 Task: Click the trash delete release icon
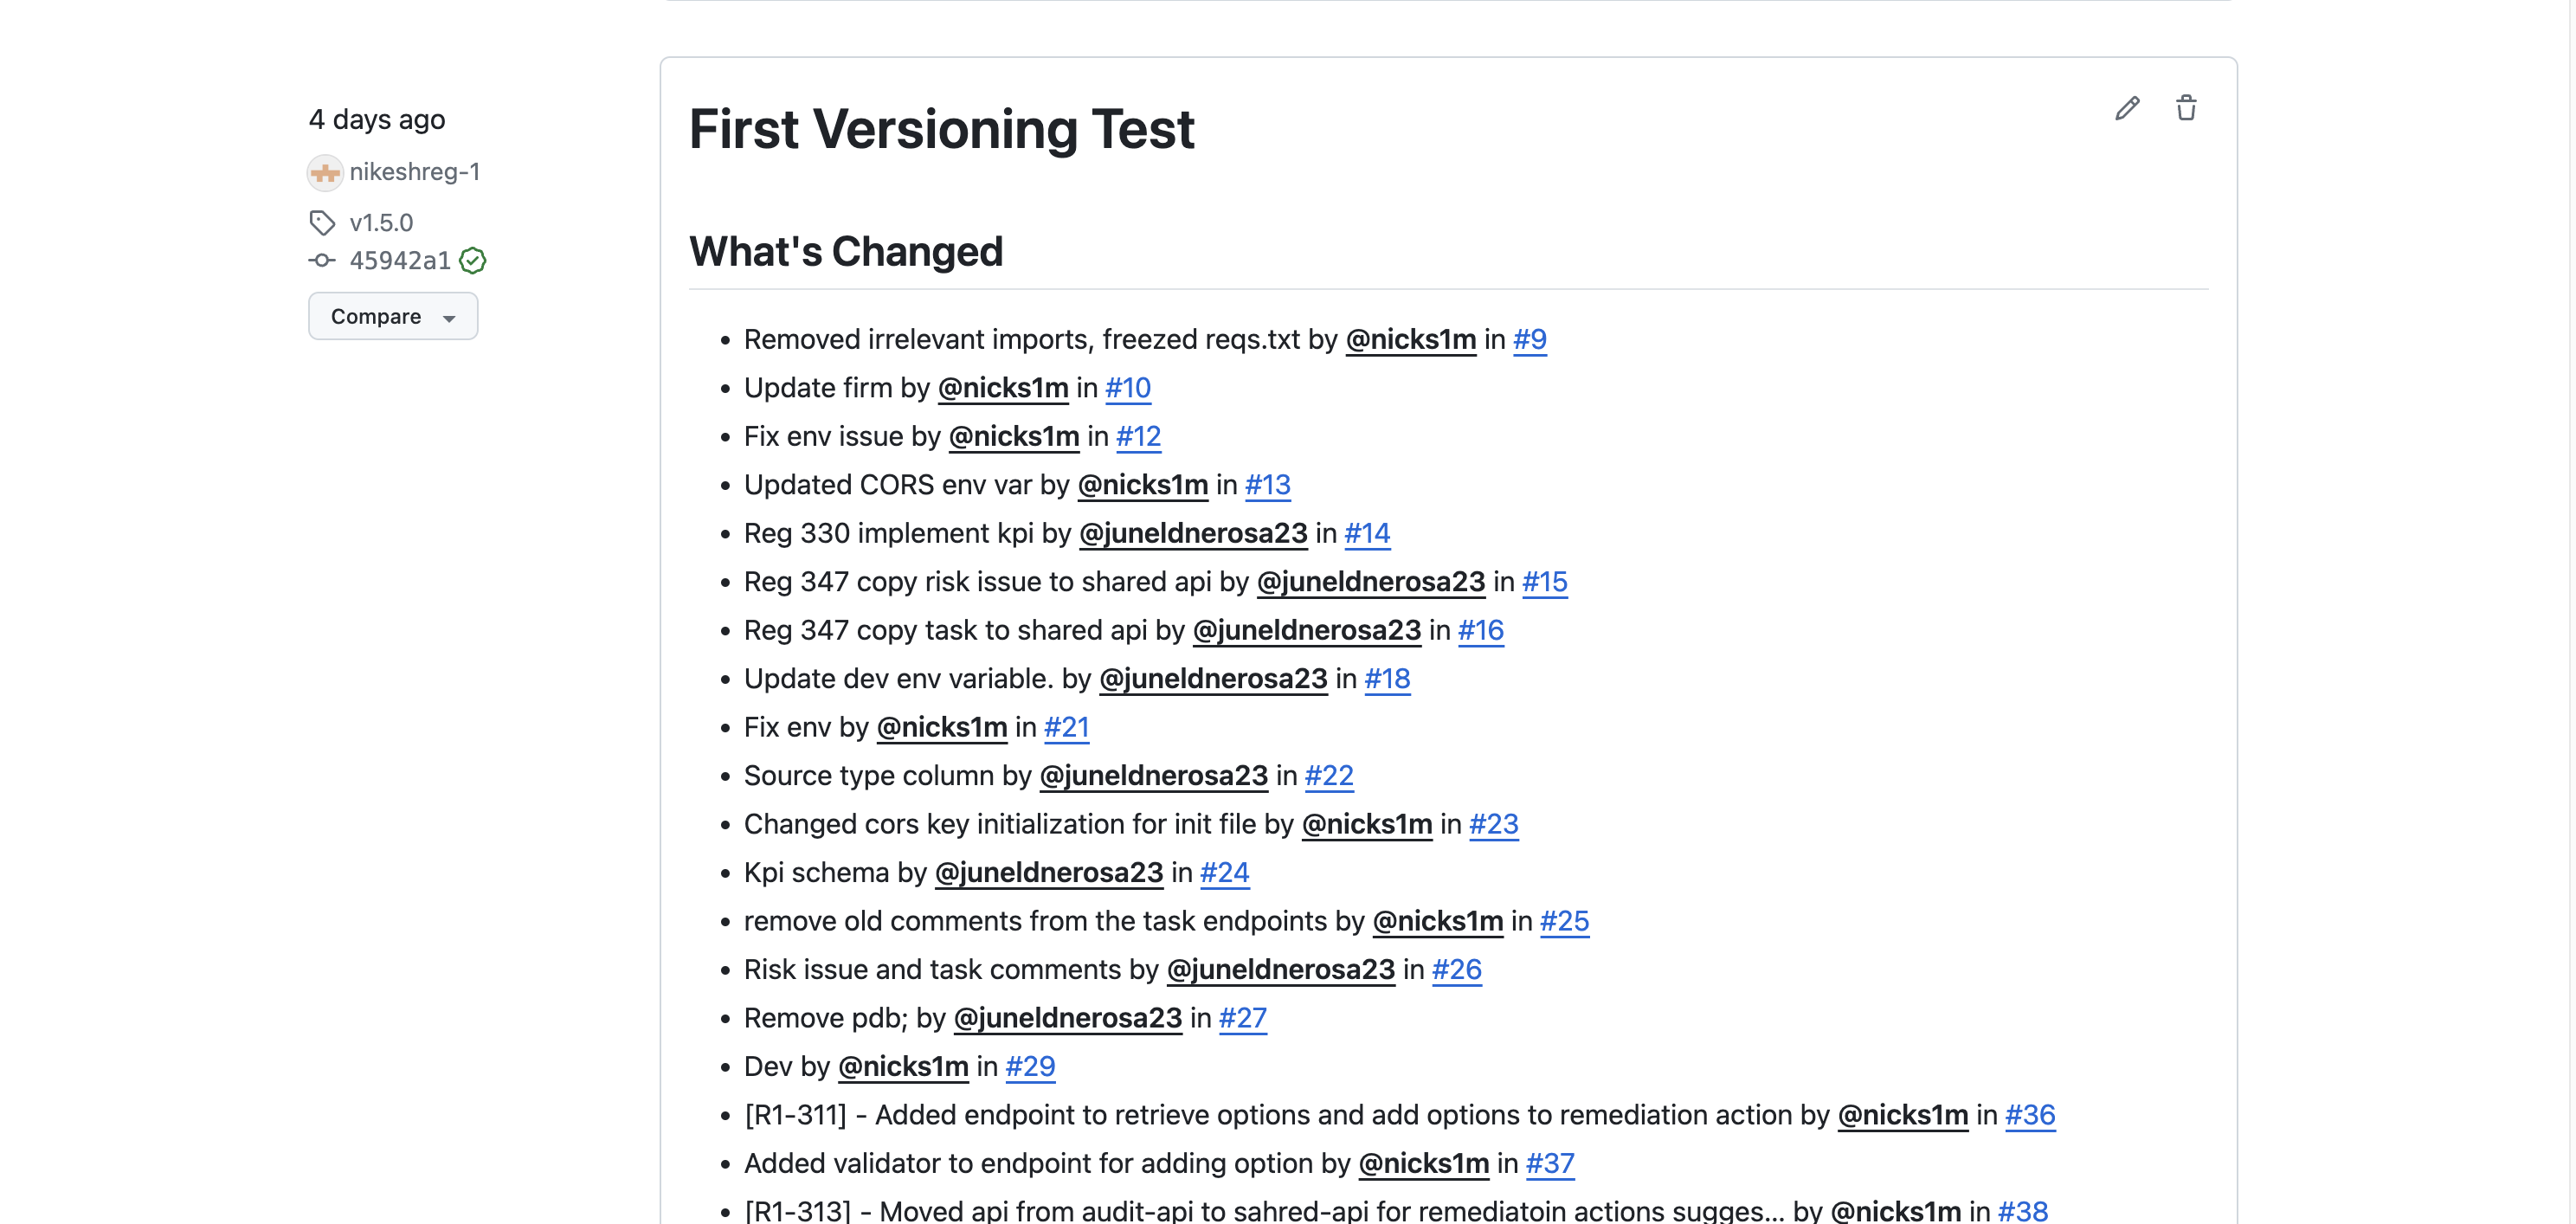(2186, 108)
